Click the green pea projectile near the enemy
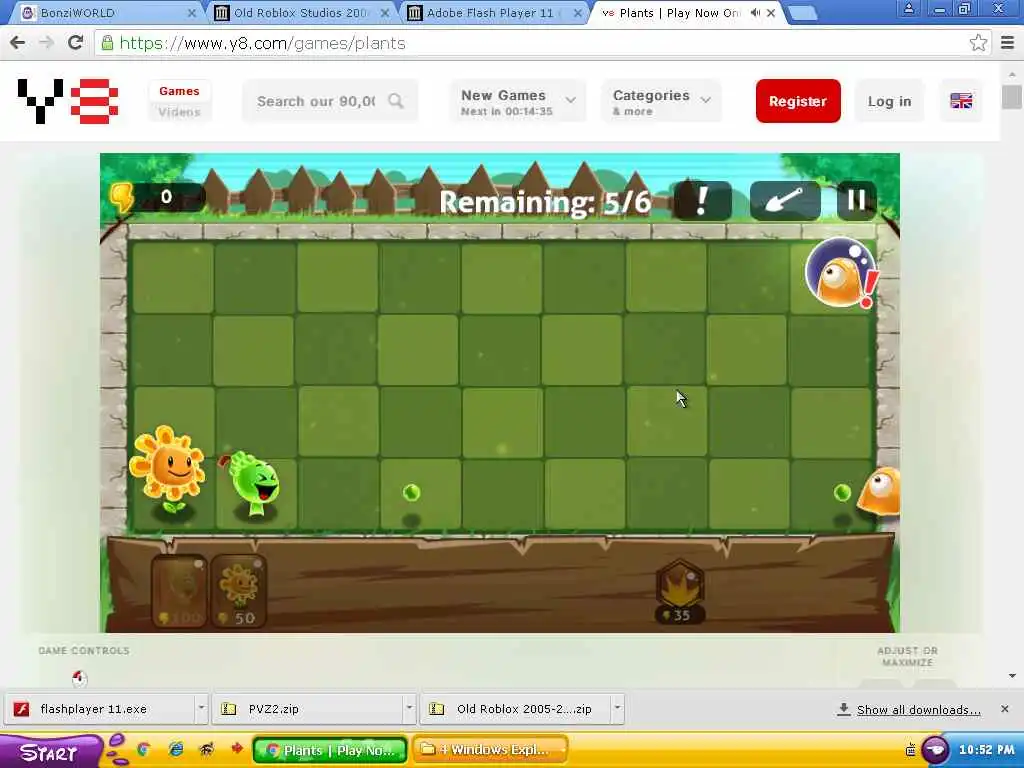Image resolution: width=1024 pixels, height=768 pixels. pyautogui.click(x=842, y=492)
